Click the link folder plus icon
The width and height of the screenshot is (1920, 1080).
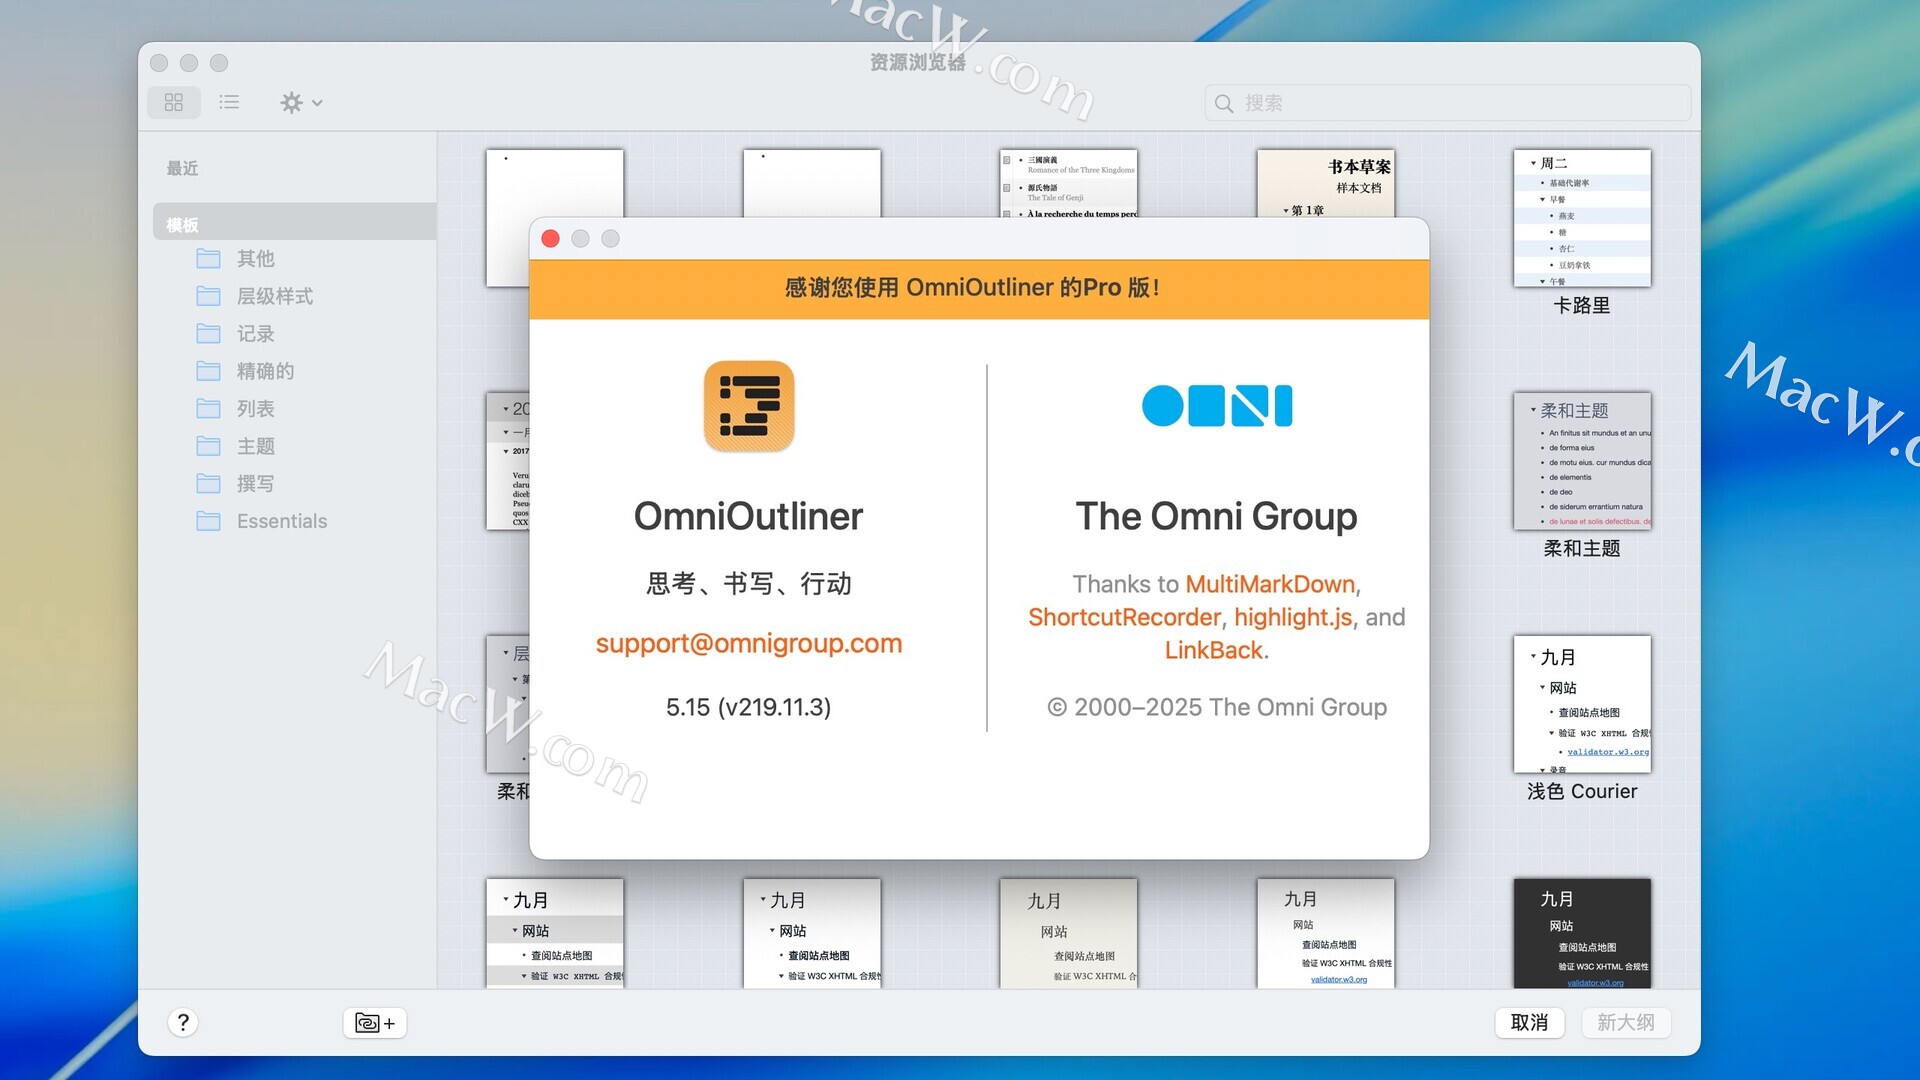point(375,1022)
